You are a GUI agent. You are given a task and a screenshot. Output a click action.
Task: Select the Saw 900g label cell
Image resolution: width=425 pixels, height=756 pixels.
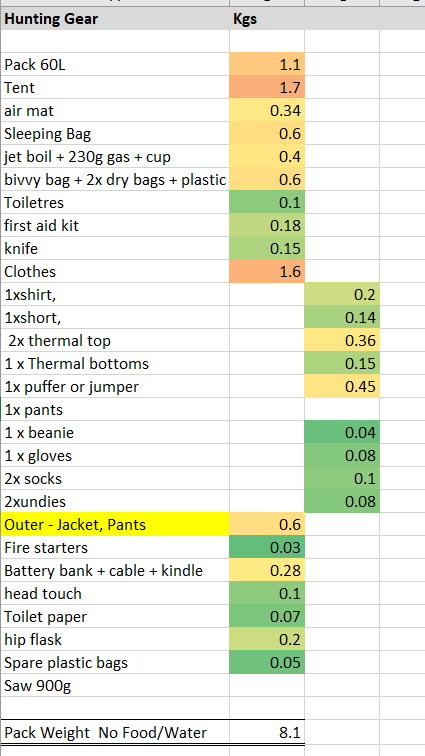(115, 685)
